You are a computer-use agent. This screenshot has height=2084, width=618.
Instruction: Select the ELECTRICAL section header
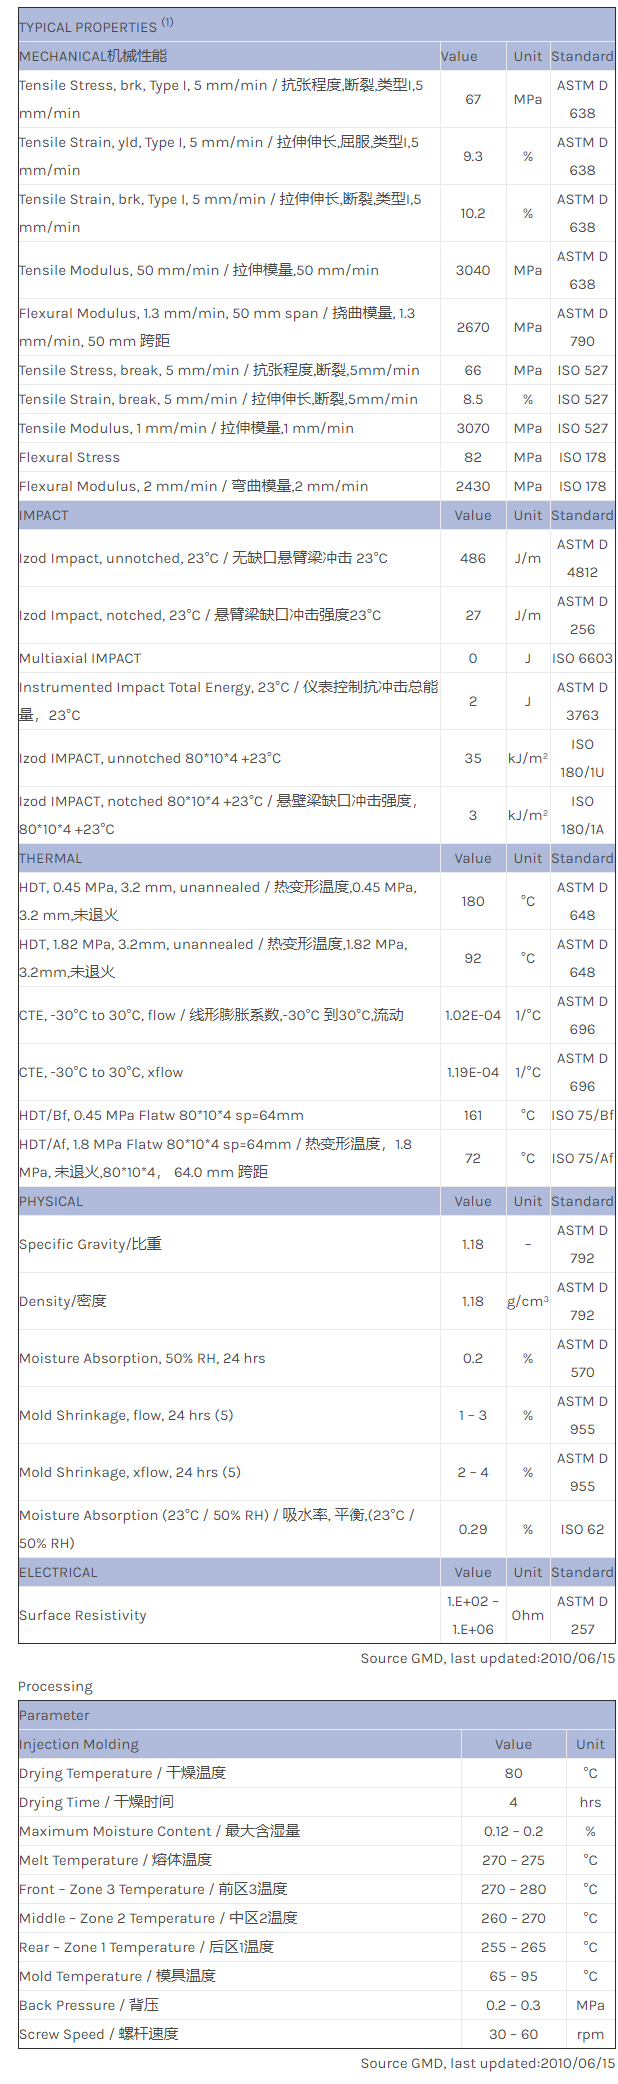[58, 1572]
